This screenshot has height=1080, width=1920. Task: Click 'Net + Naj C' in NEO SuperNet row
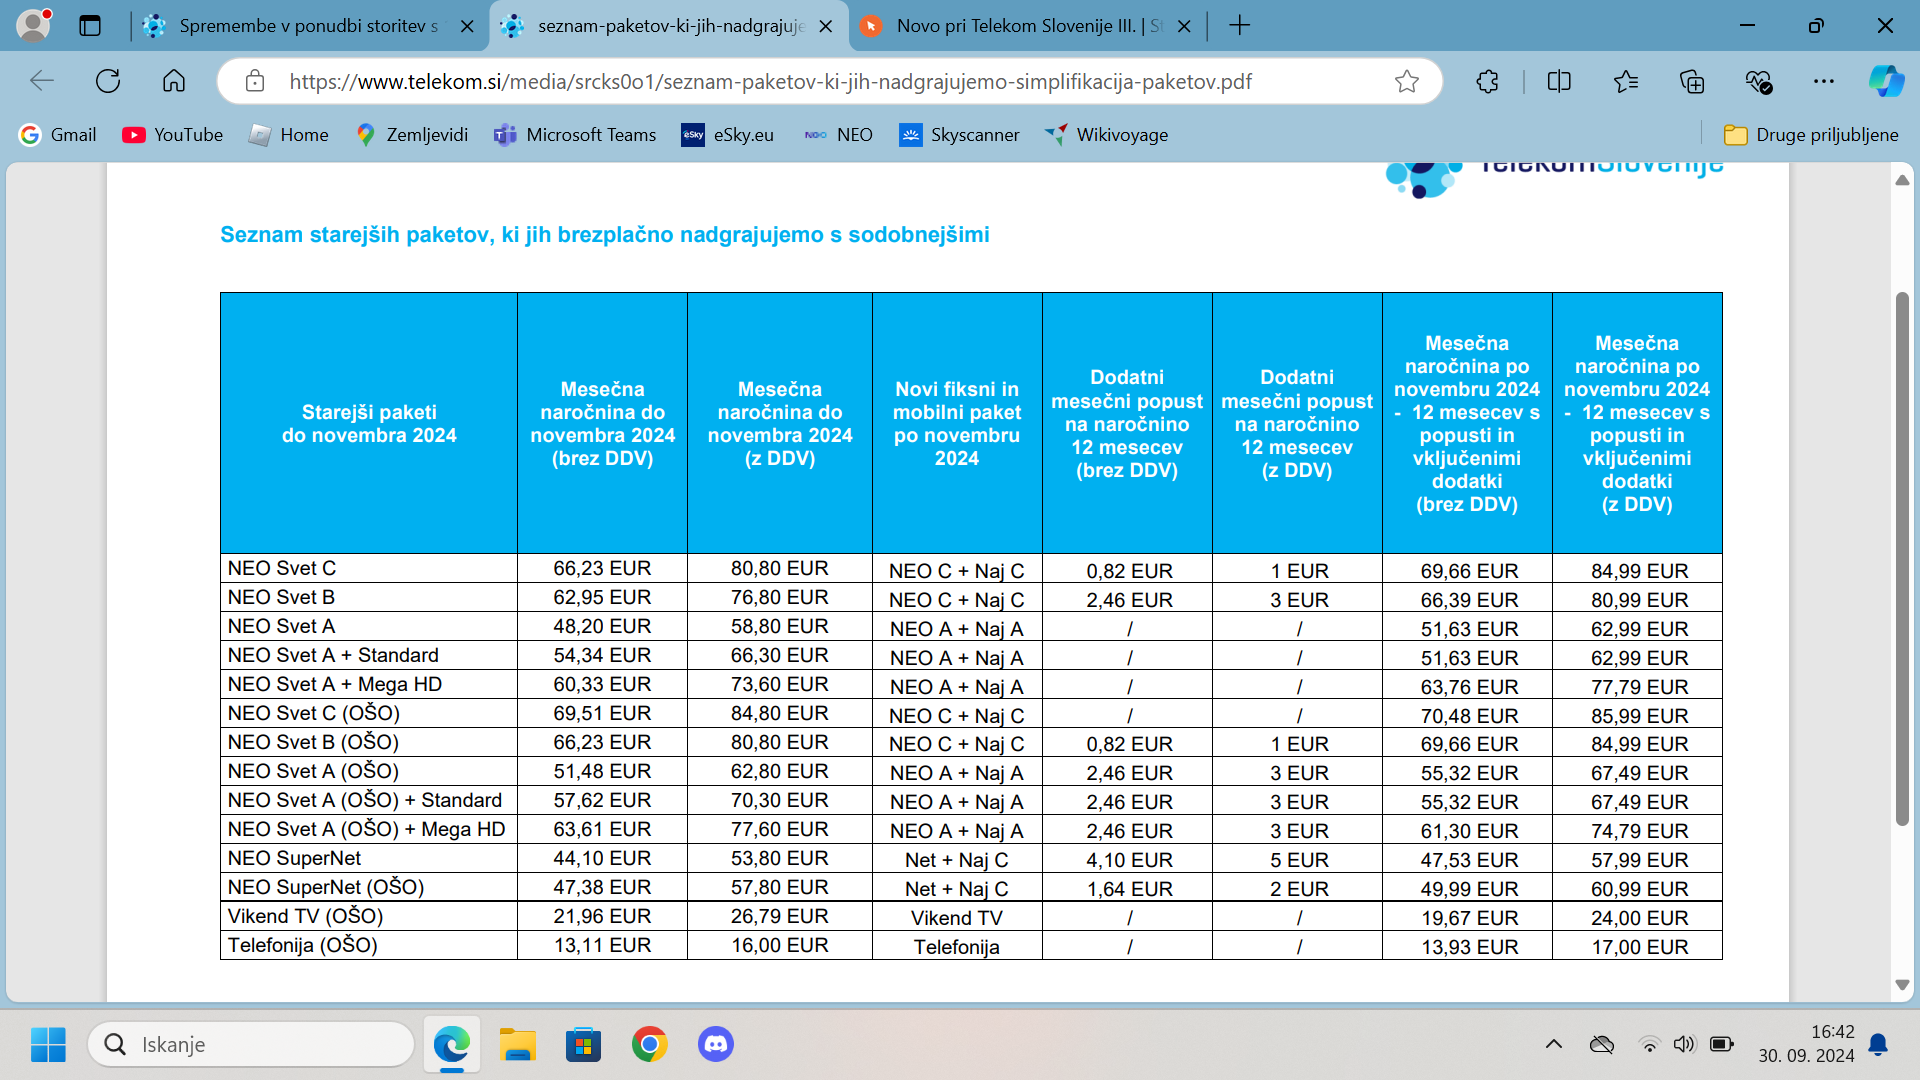(957, 860)
